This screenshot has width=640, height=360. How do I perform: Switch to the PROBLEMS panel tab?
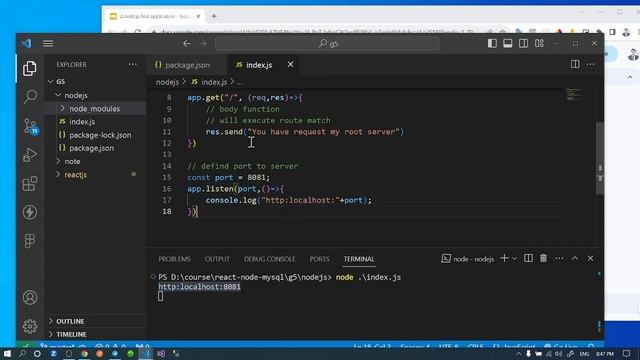pos(174,259)
